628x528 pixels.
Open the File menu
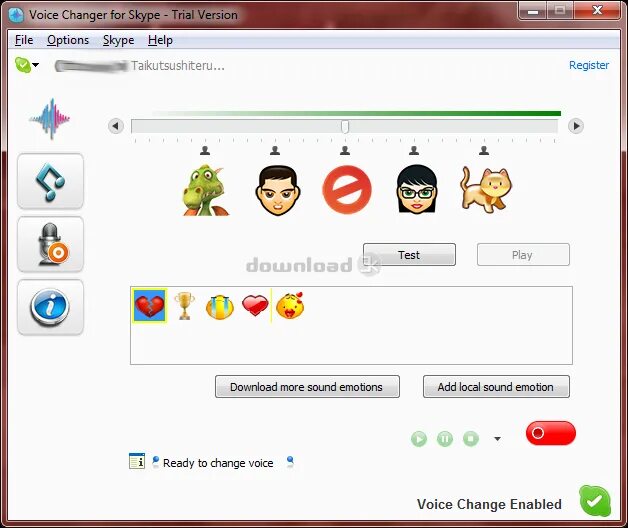[24, 40]
